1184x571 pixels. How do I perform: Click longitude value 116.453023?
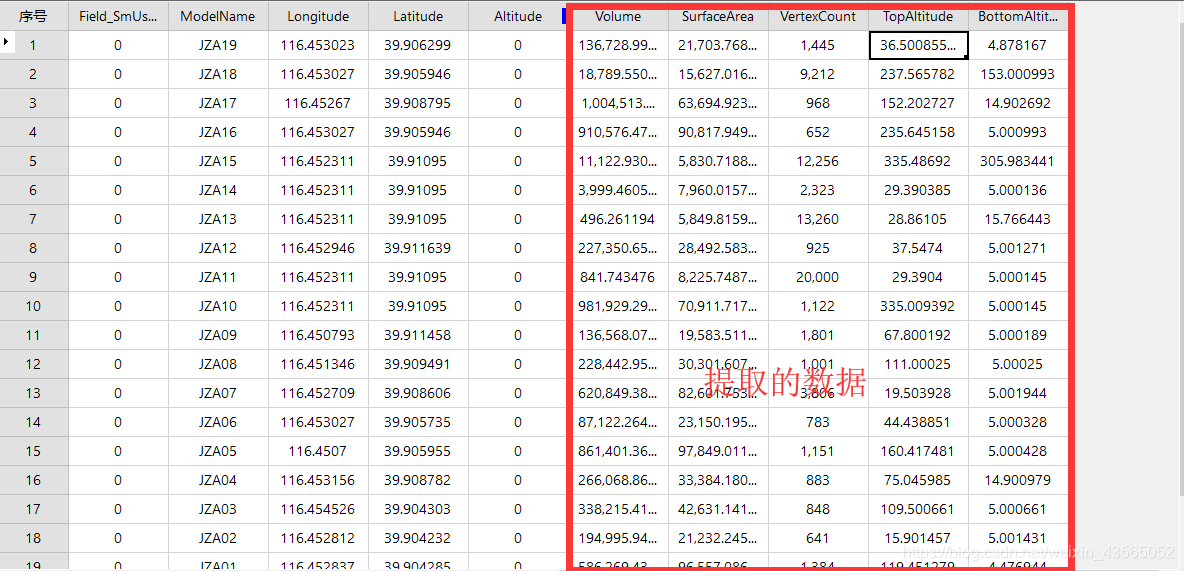coord(318,45)
